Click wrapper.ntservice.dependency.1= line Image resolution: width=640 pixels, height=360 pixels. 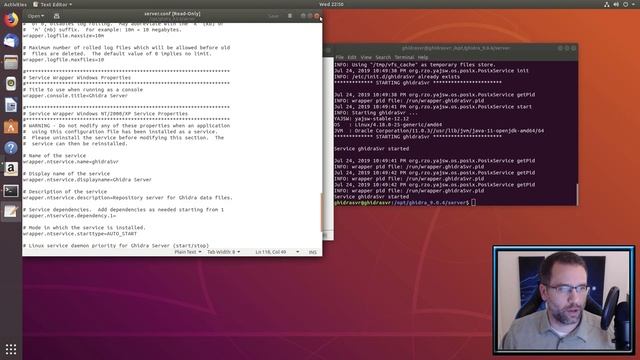coord(69,216)
